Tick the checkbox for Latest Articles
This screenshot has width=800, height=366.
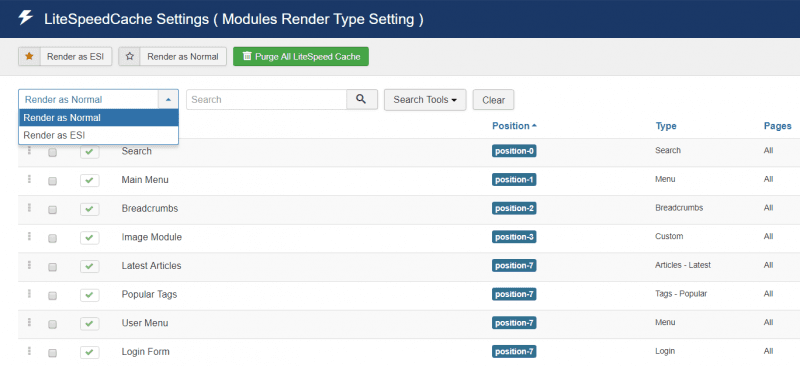(x=52, y=267)
